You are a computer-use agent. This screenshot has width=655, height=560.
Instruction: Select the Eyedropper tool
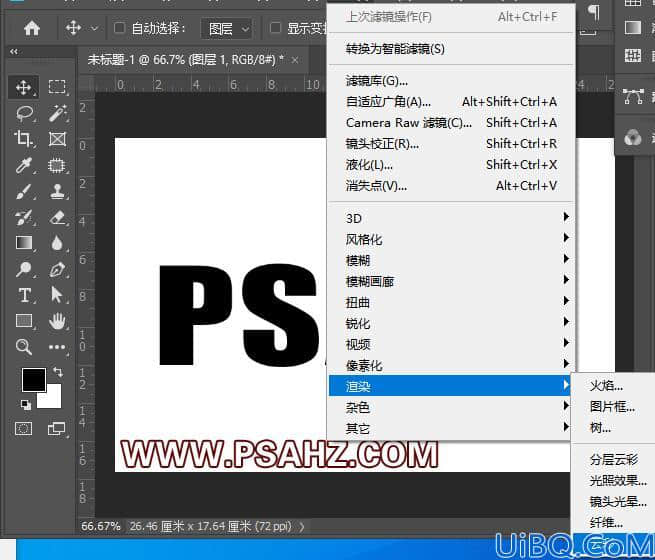click(x=23, y=165)
